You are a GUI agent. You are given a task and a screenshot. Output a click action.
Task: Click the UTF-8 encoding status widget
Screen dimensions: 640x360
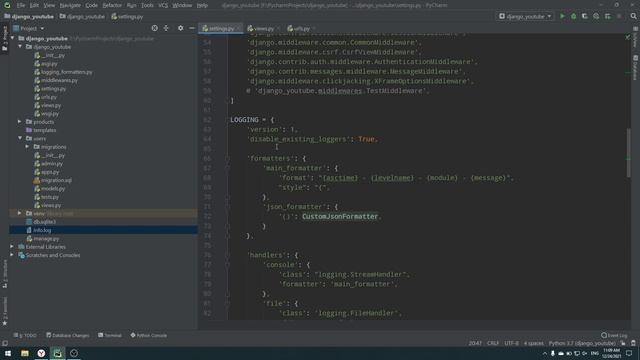click(511, 343)
